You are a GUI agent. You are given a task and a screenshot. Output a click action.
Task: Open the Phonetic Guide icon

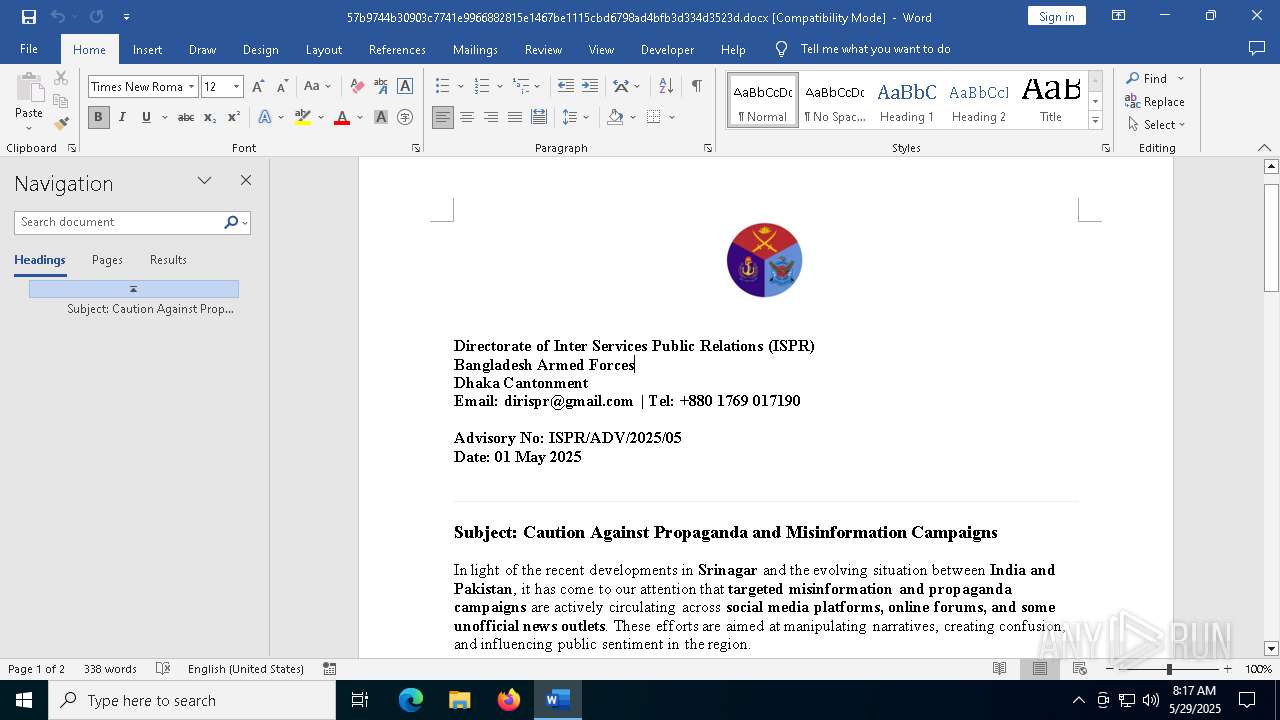(x=381, y=87)
